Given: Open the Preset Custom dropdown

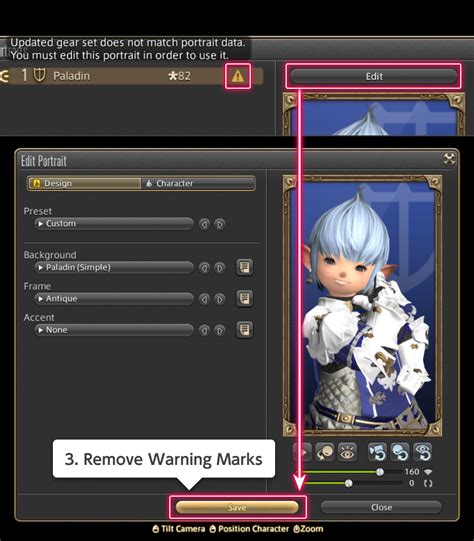Looking at the screenshot, I should tap(114, 224).
